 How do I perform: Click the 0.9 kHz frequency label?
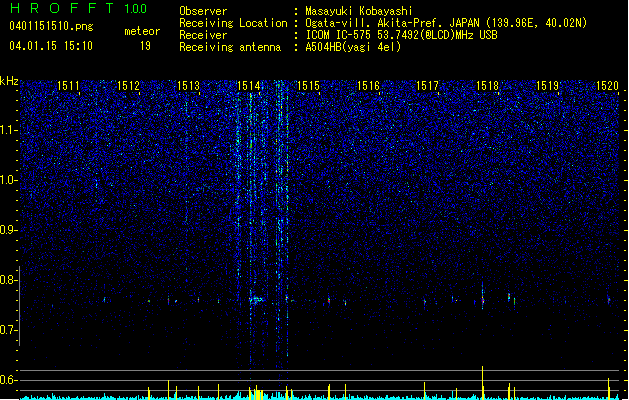pos(8,230)
